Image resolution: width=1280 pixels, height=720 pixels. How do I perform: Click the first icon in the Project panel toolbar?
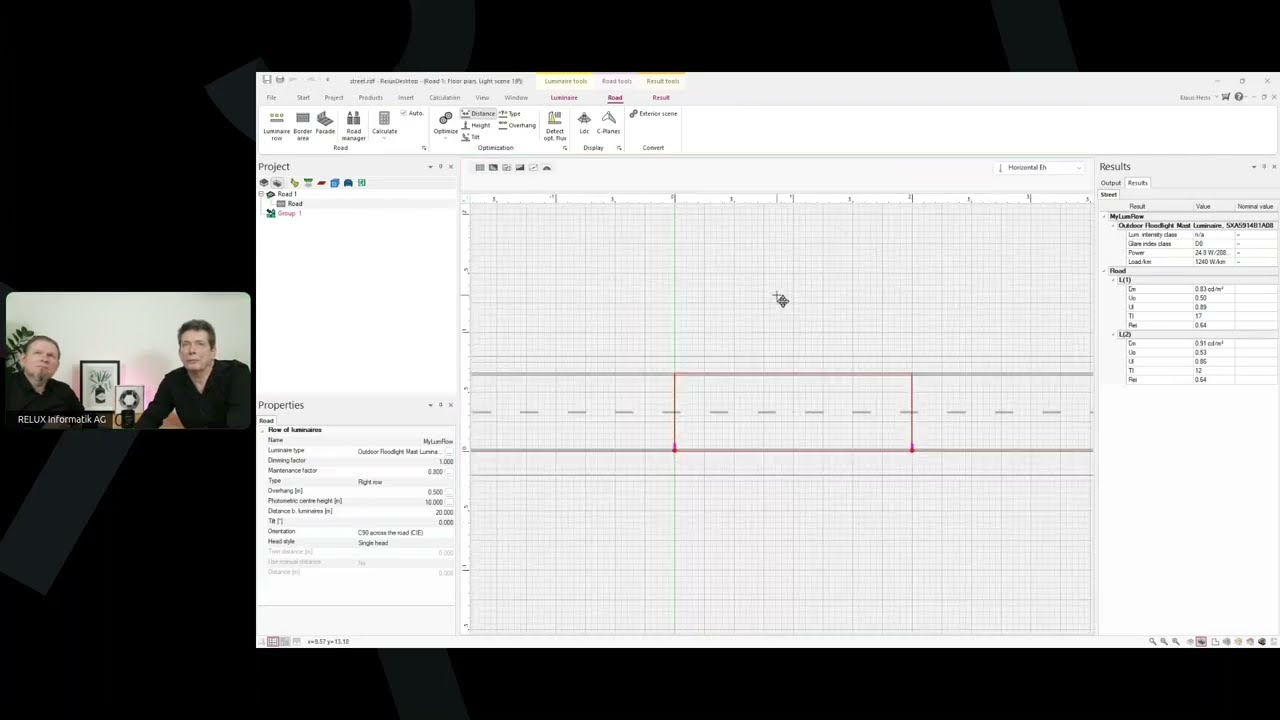click(264, 183)
